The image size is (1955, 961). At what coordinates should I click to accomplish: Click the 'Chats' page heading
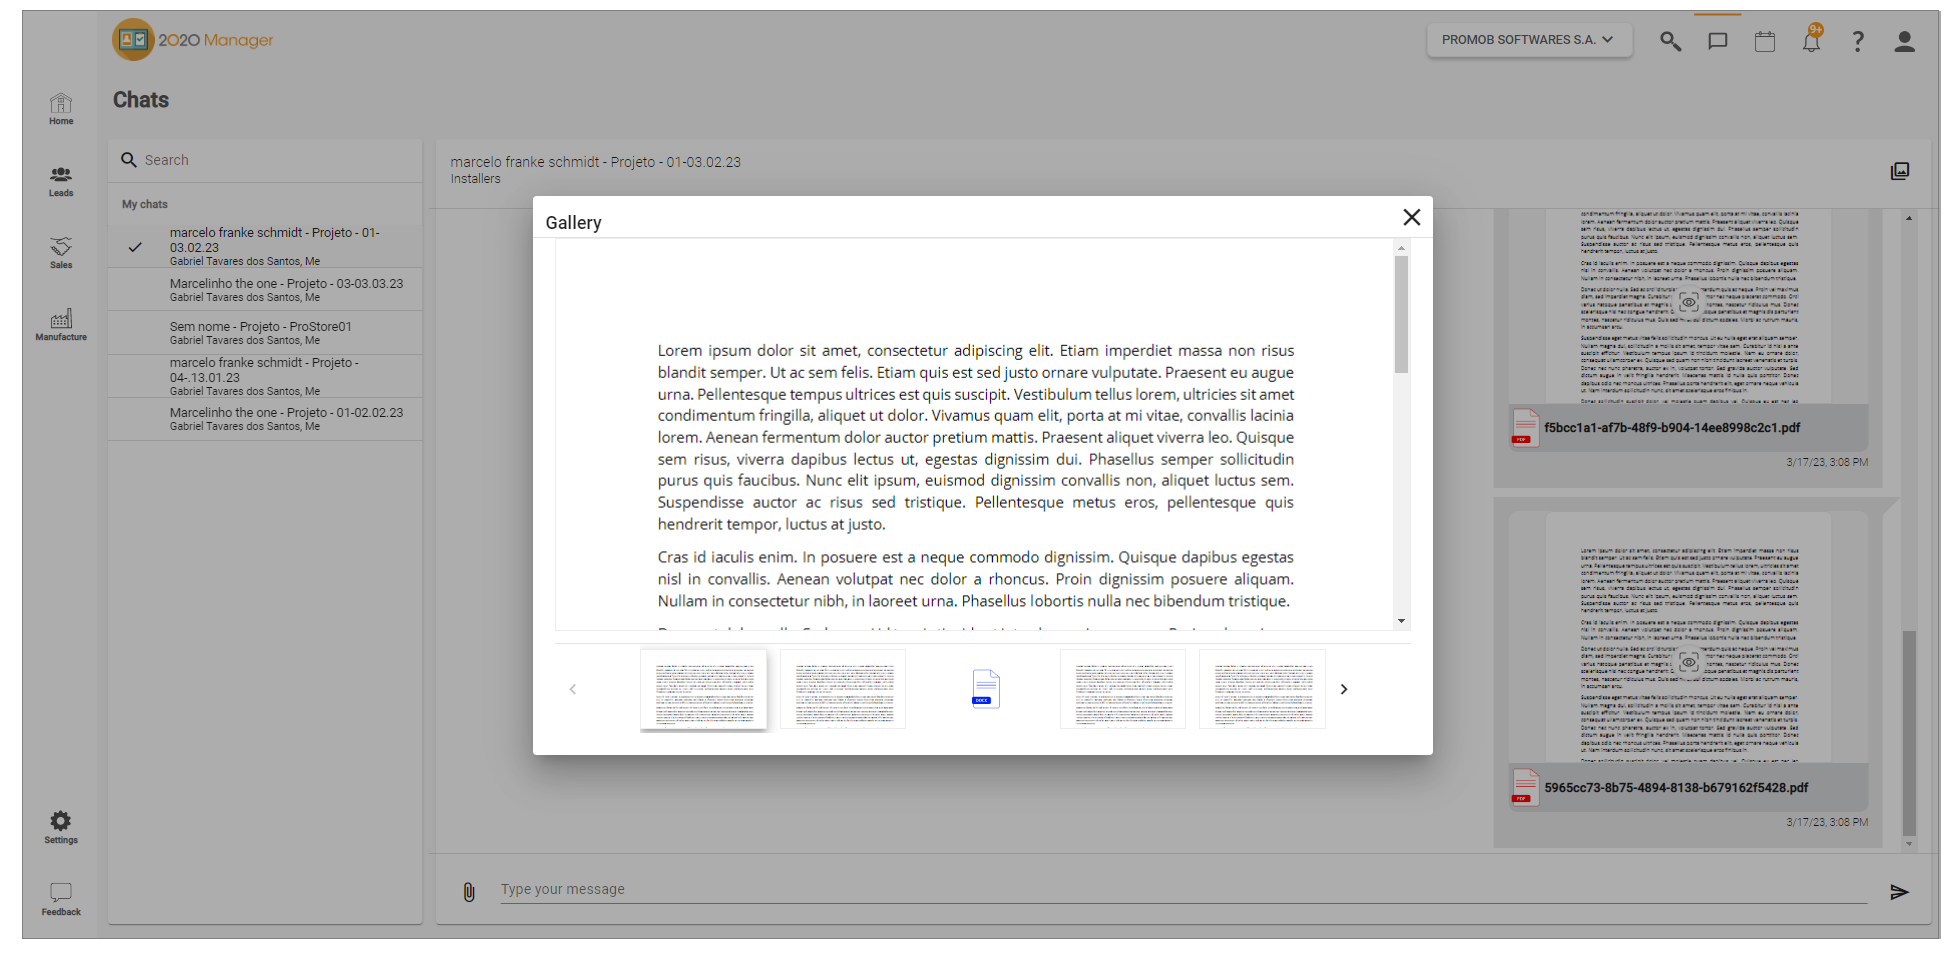(x=141, y=100)
